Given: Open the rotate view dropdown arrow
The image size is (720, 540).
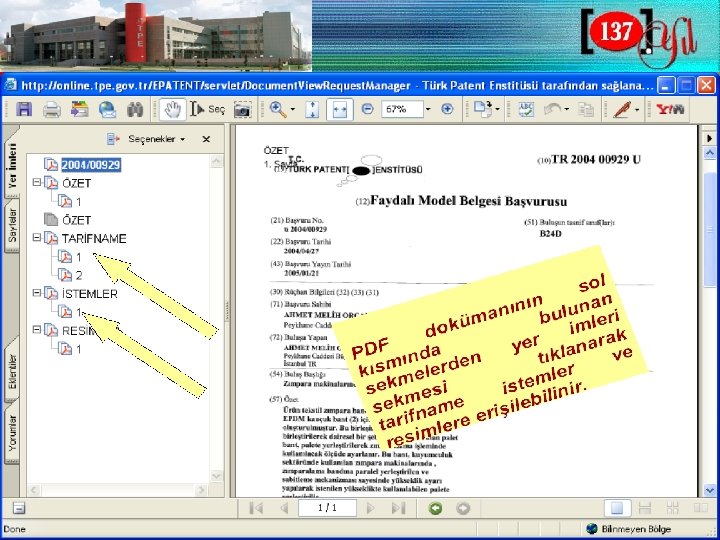Looking at the screenshot, I should click(498, 110).
